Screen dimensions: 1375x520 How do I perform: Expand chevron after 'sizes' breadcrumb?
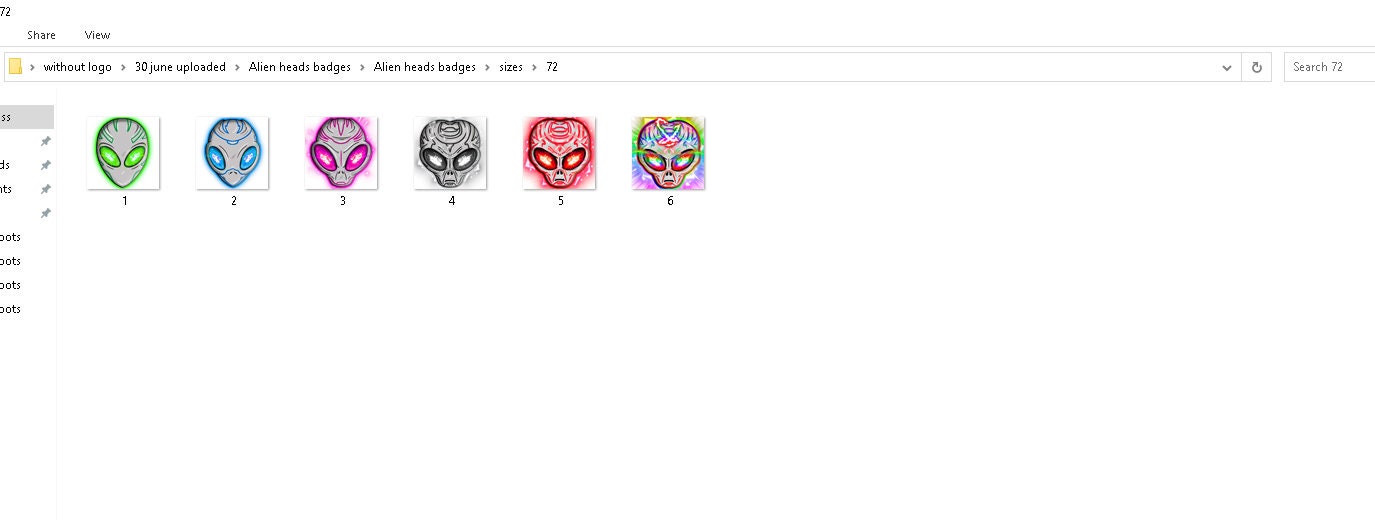point(535,67)
